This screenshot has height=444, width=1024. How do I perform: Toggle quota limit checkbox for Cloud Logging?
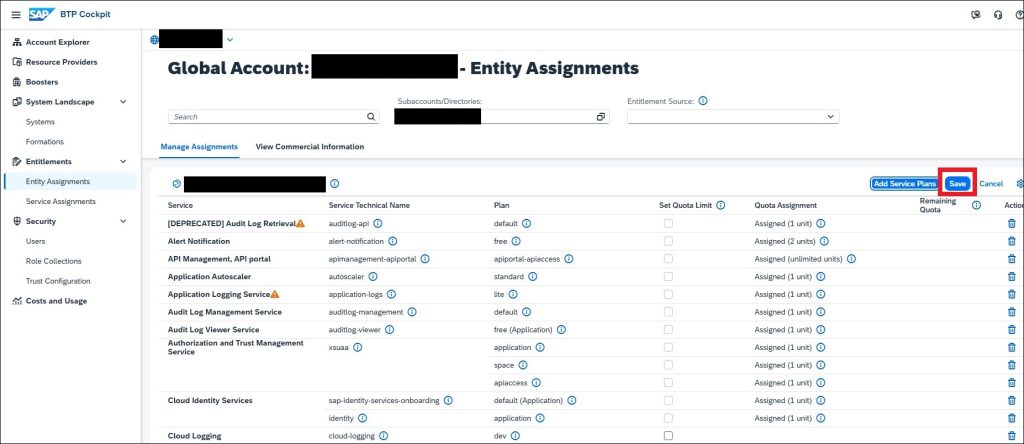(668, 436)
